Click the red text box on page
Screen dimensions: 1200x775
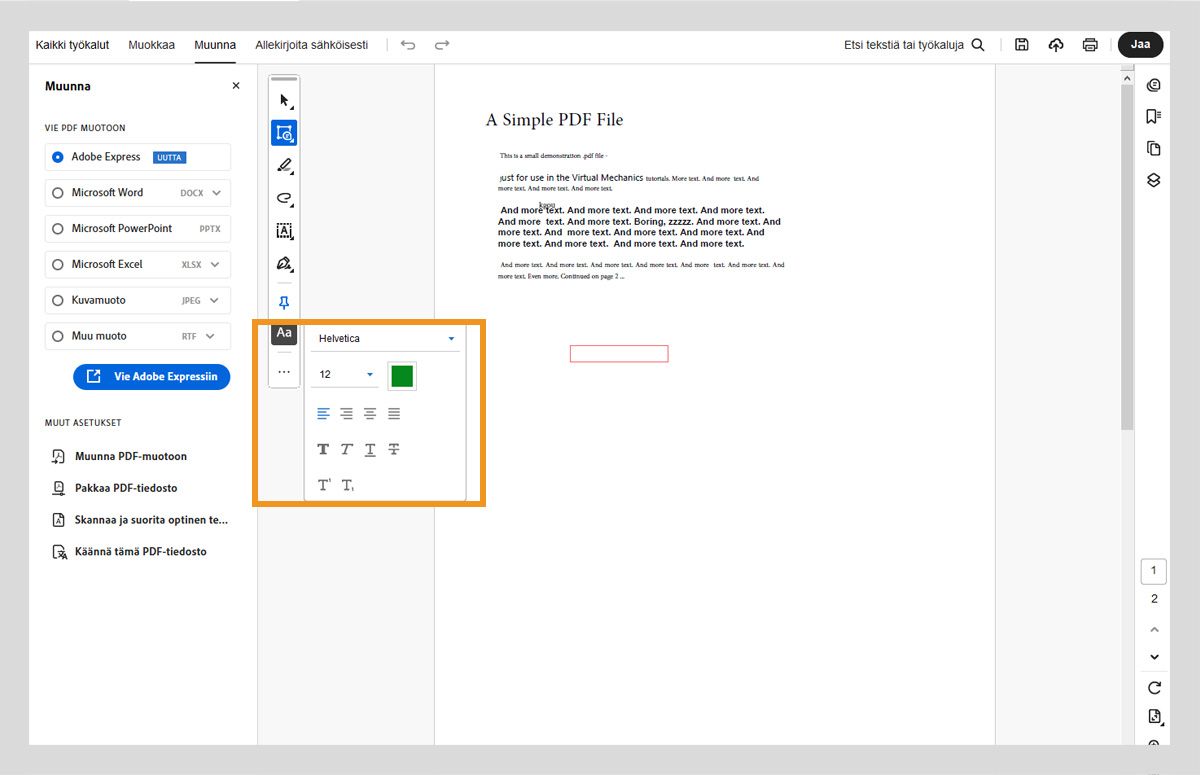[x=619, y=354]
